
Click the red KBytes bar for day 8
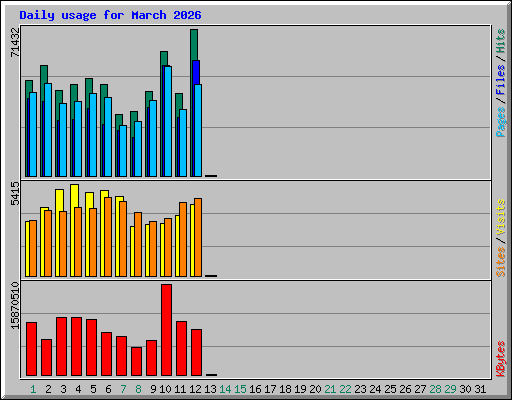coord(136,361)
